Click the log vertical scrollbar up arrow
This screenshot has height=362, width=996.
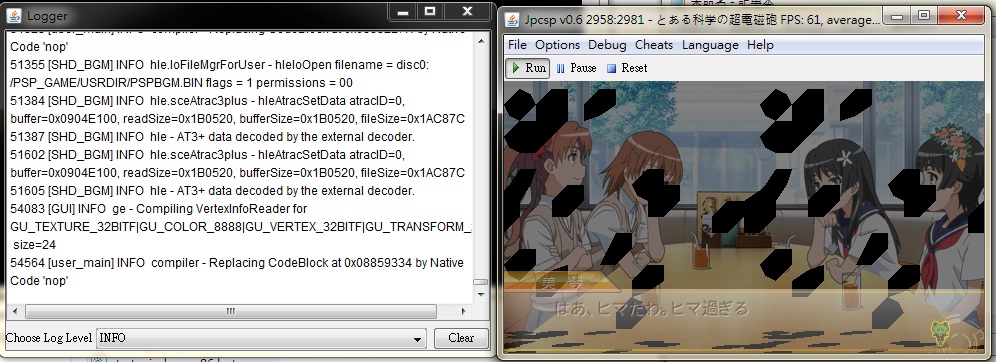(481, 42)
